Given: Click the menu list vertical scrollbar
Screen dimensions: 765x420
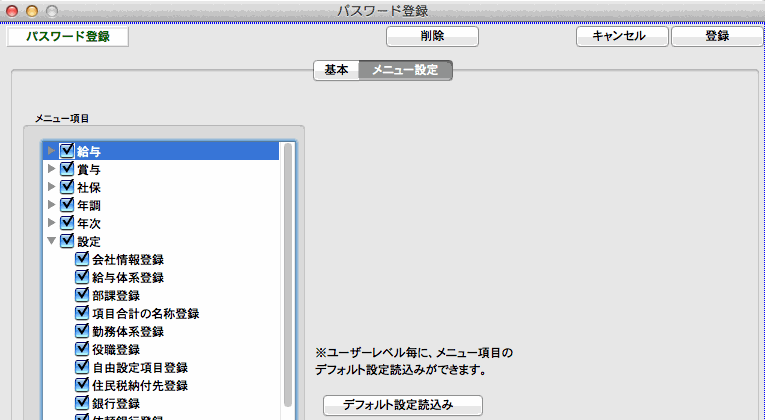Looking at the screenshot, I should click(x=288, y=270).
